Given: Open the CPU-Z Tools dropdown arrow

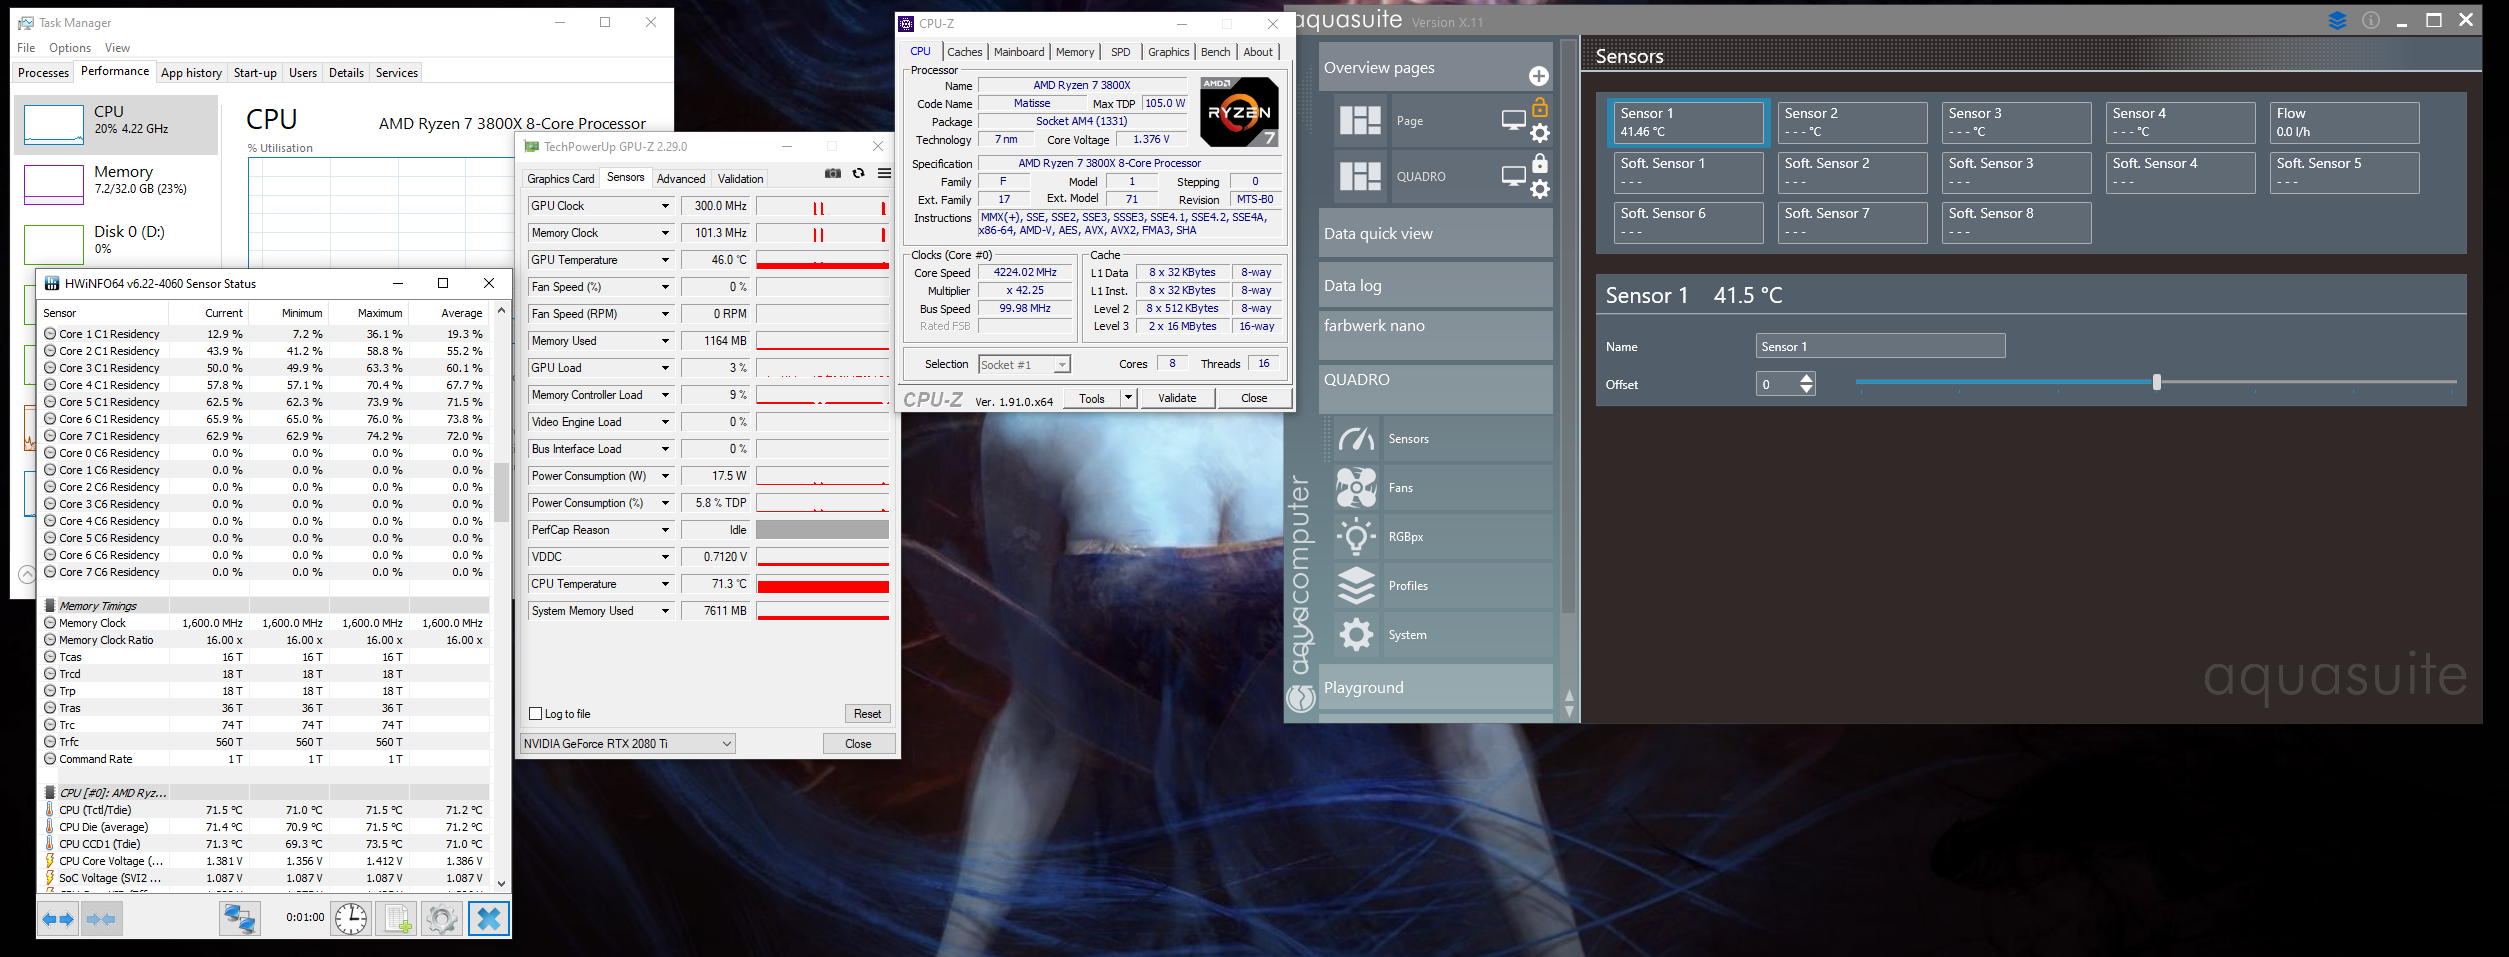Looking at the screenshot, I should tap(1128, 398).
